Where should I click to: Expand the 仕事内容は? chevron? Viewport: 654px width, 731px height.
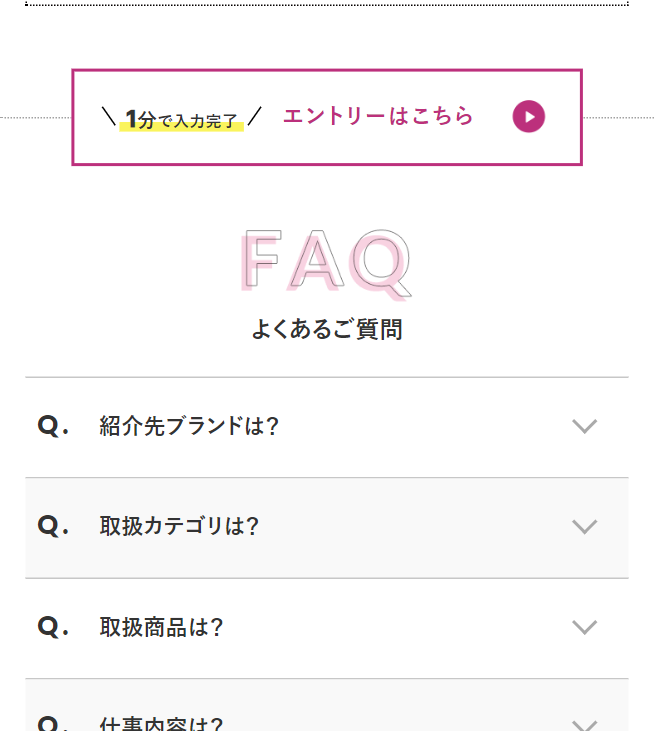[584, 723]
